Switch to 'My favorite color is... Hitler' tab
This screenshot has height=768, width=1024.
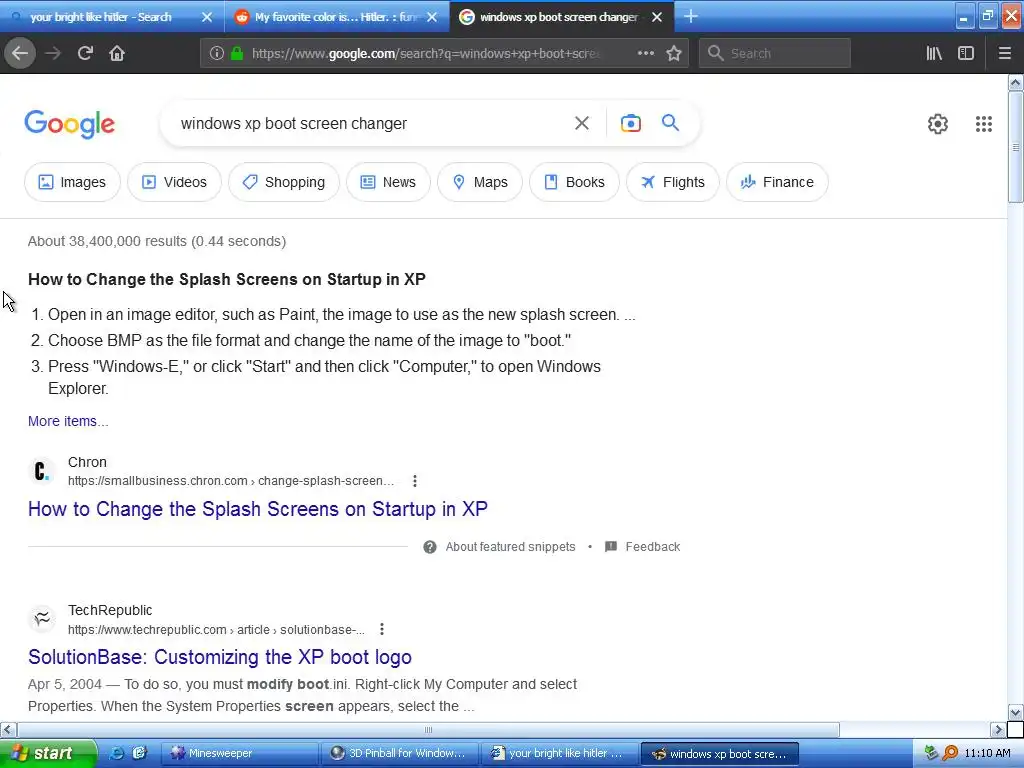click(336, 17)
